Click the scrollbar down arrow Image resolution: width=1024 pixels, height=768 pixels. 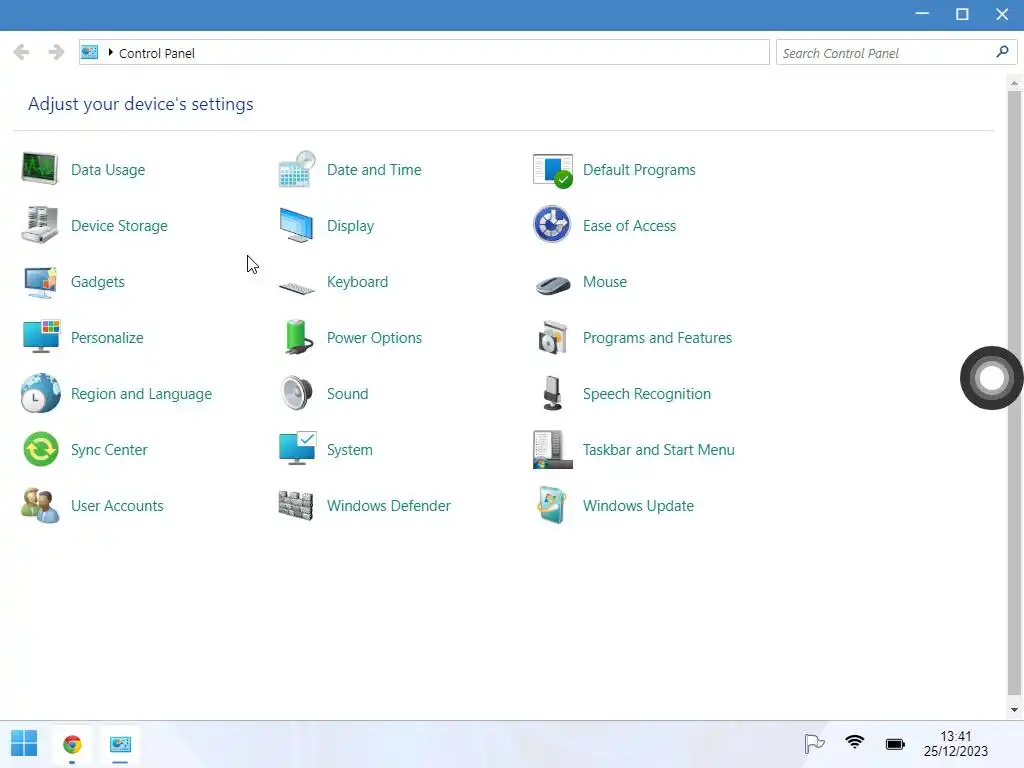1014,710
